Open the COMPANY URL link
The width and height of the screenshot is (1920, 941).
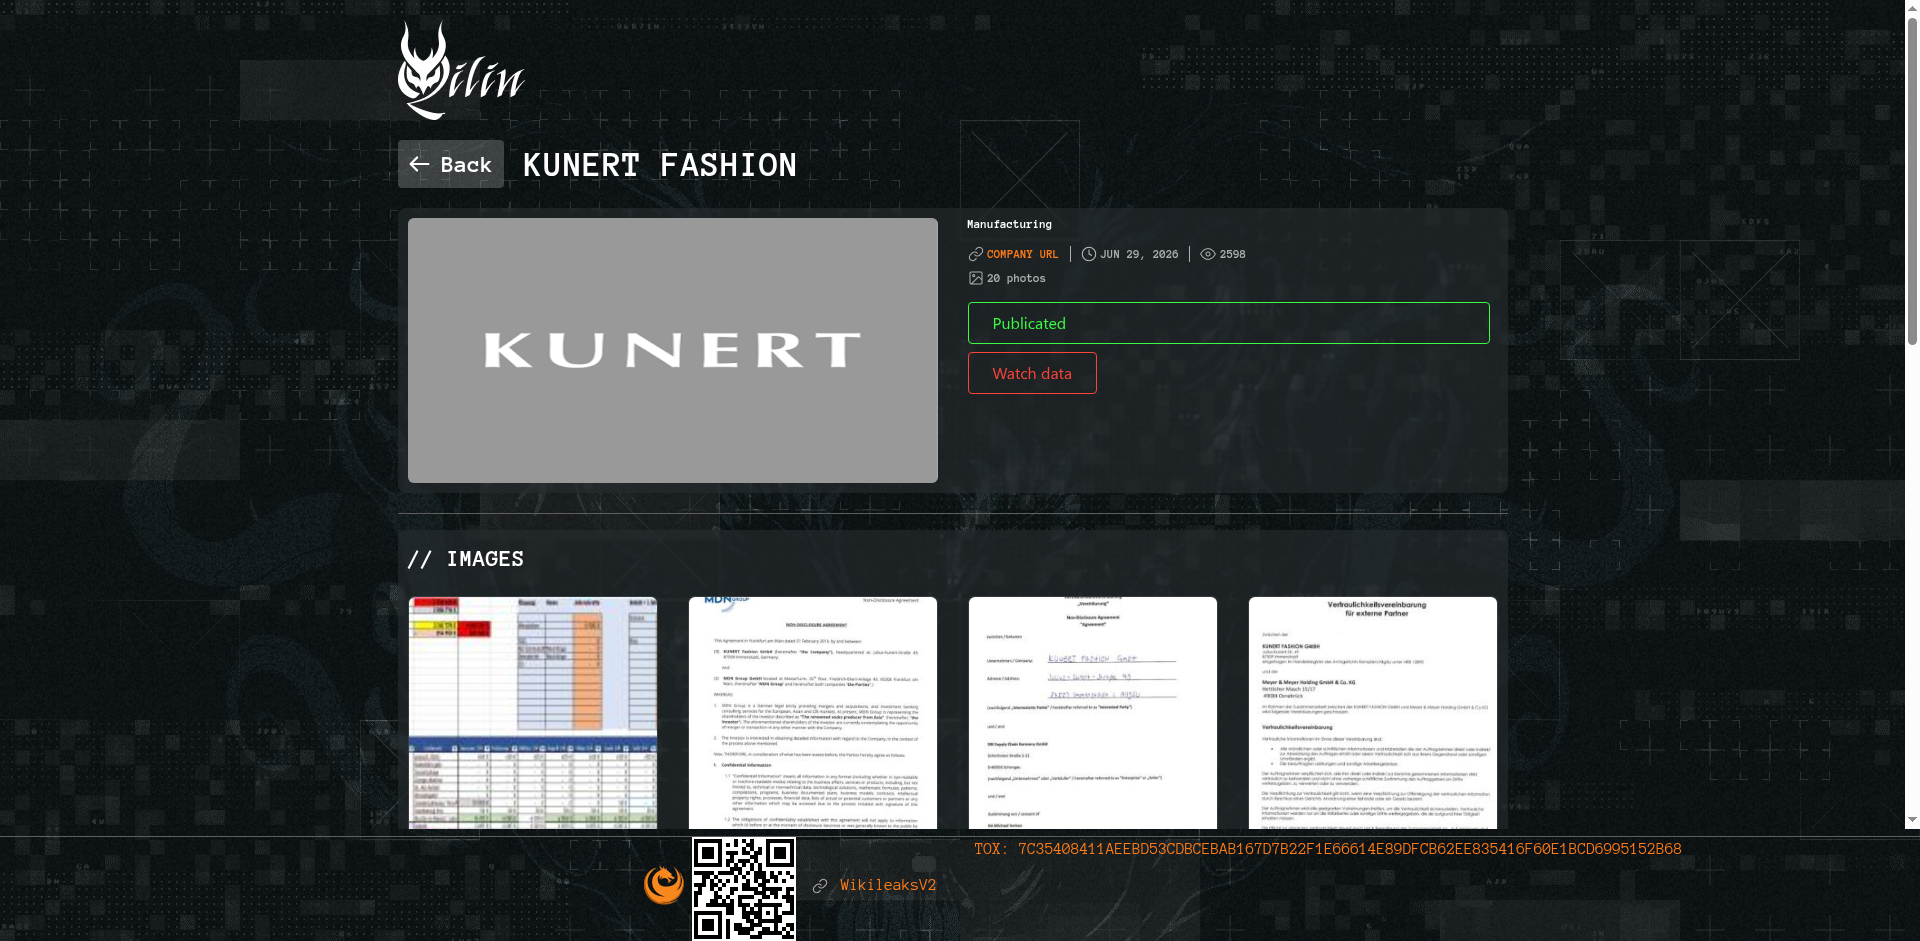click(x=1022, y=254)
